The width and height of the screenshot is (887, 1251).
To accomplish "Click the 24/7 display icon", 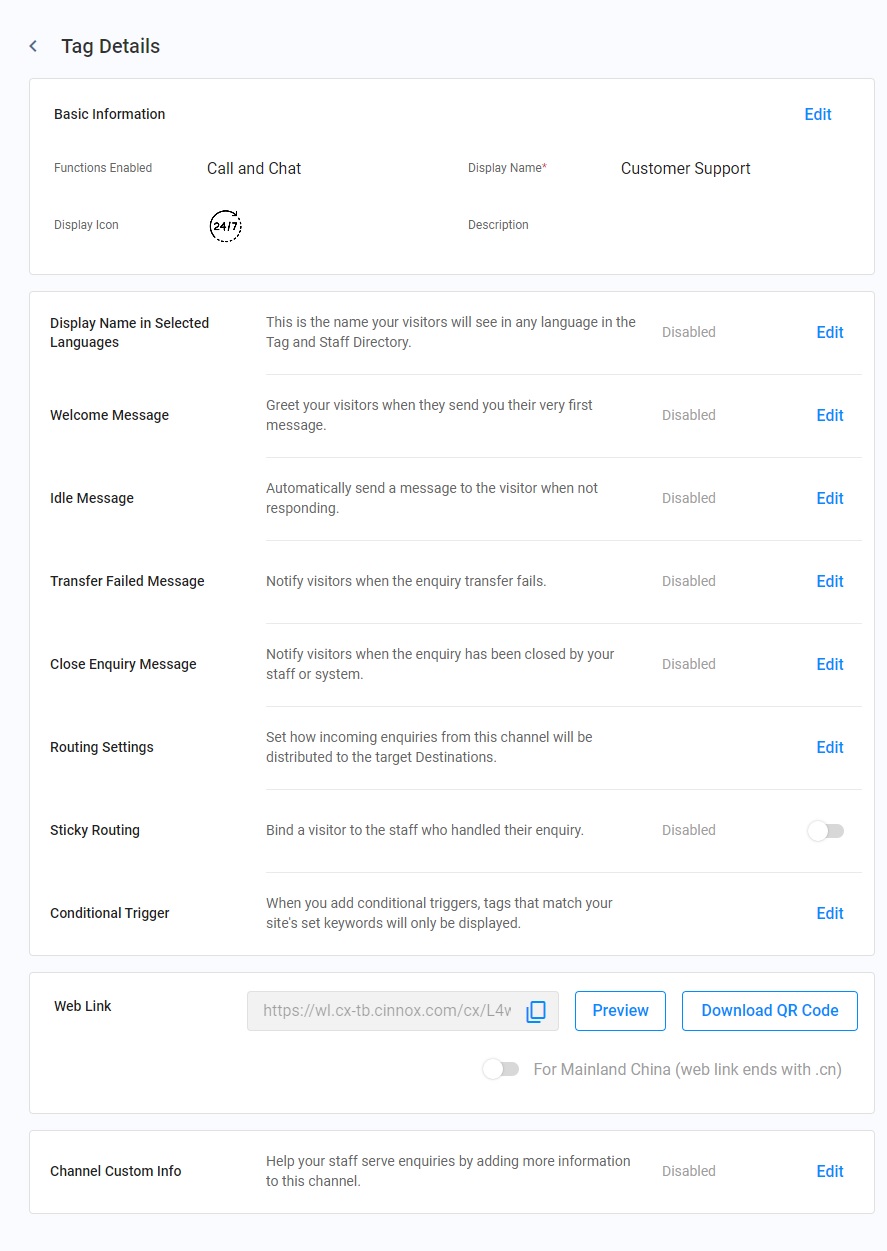I will [226, 226].
